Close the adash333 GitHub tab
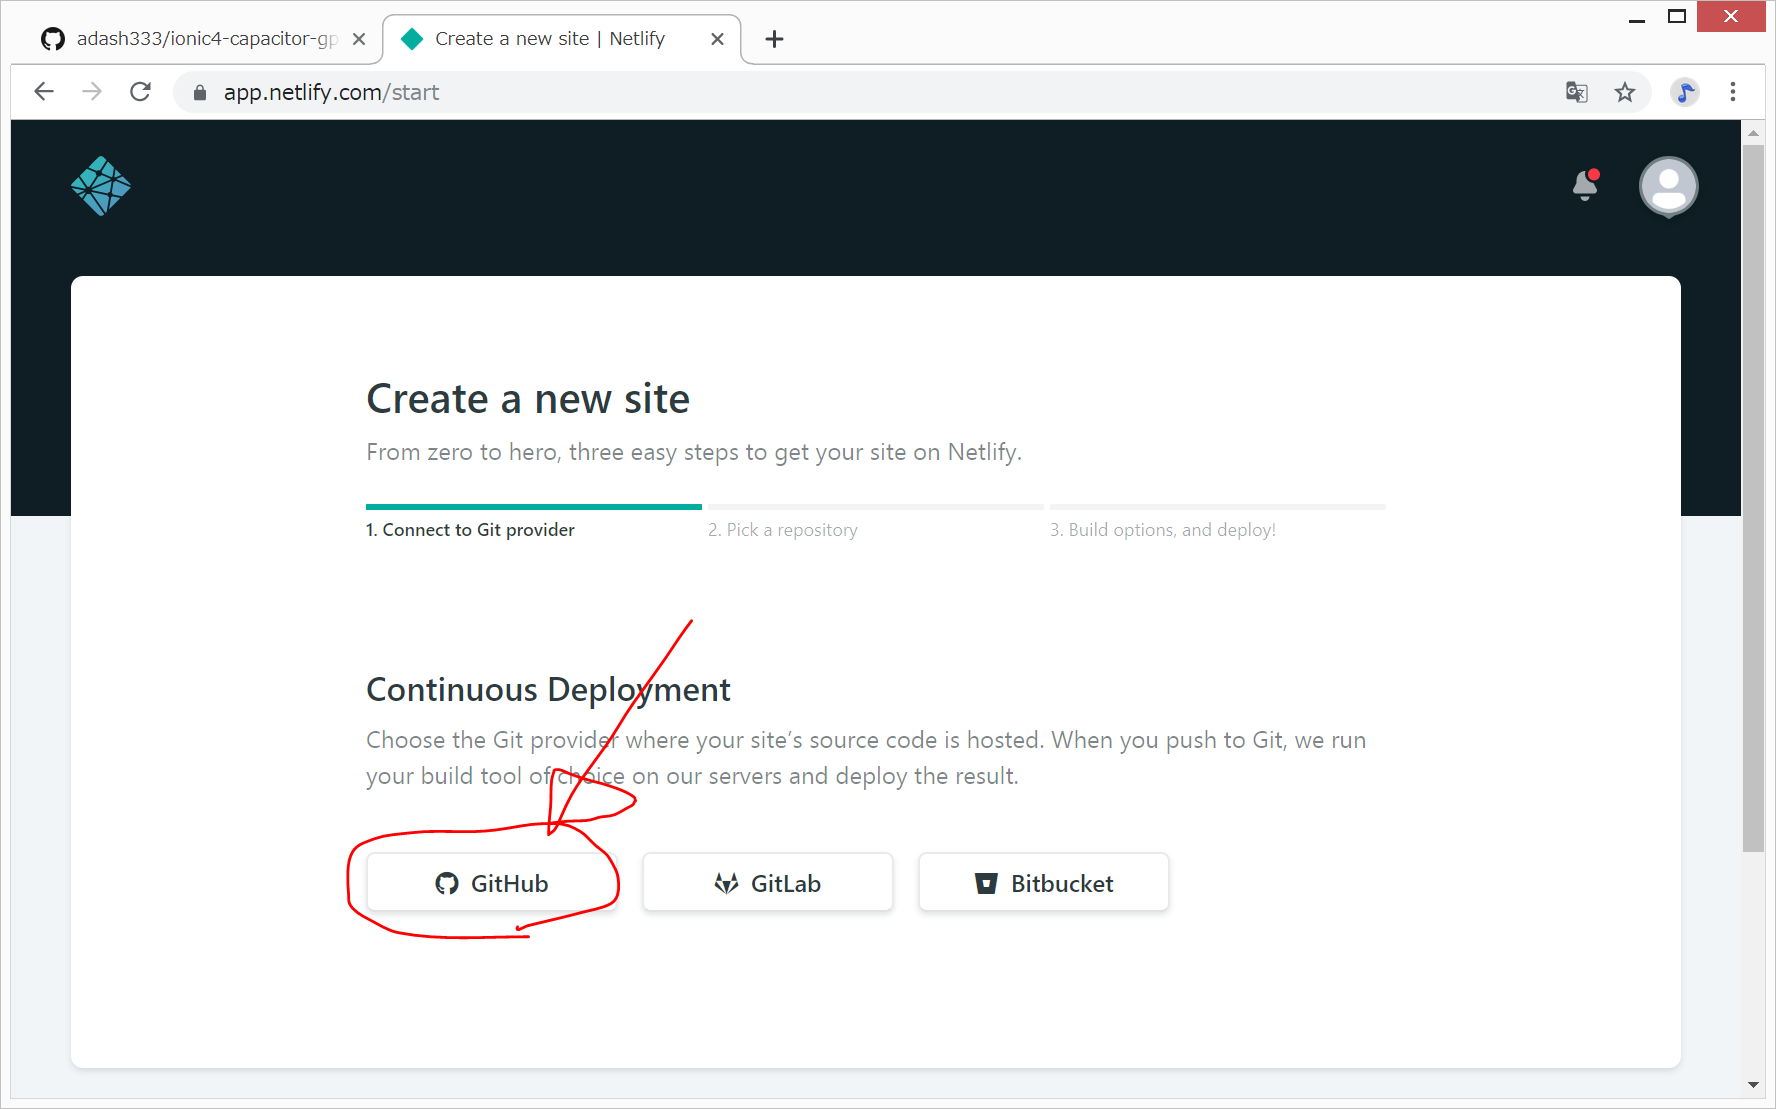Image resolution: width=1776 pixels, height=1109 pixels. (359, 39)
